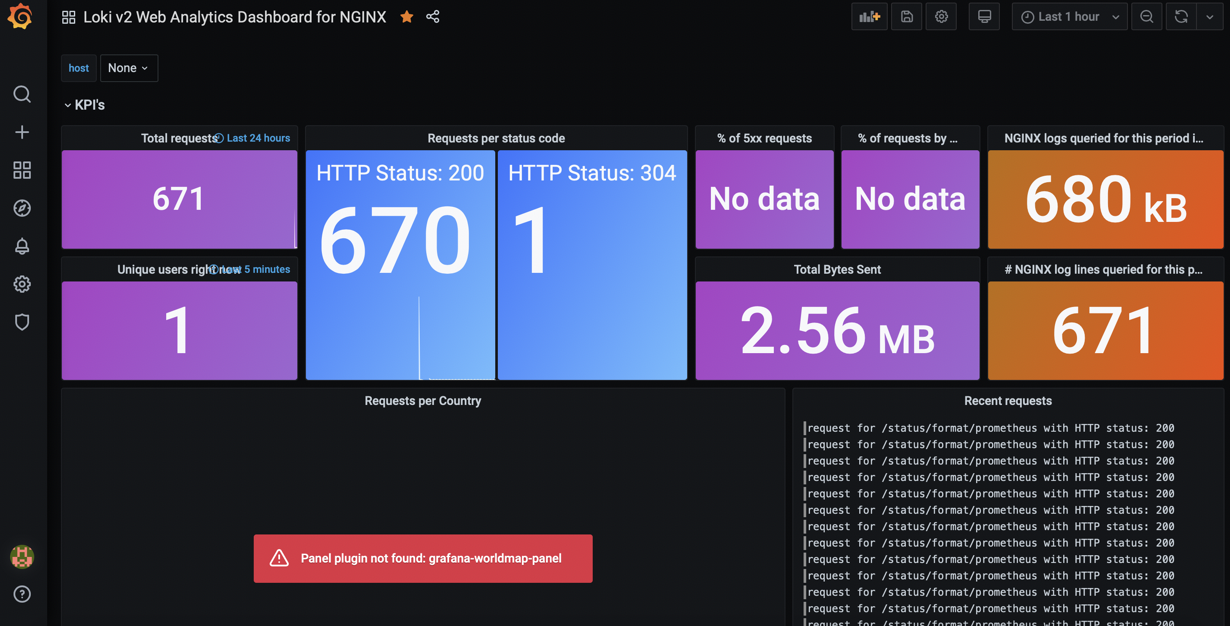Open Server Admin via the shield icon
The width and height of the screenshot is (1230, 626).
pos(22,322)
